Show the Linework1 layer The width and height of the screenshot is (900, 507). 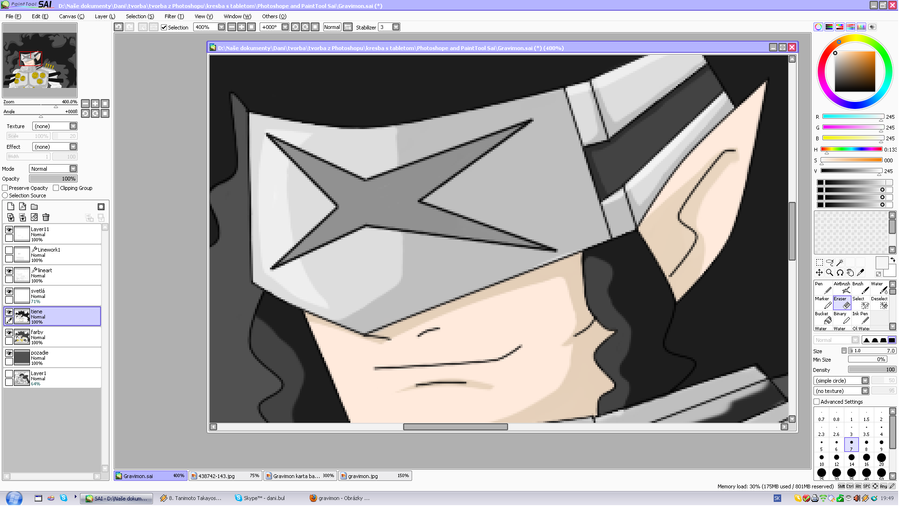coord(9,250)
